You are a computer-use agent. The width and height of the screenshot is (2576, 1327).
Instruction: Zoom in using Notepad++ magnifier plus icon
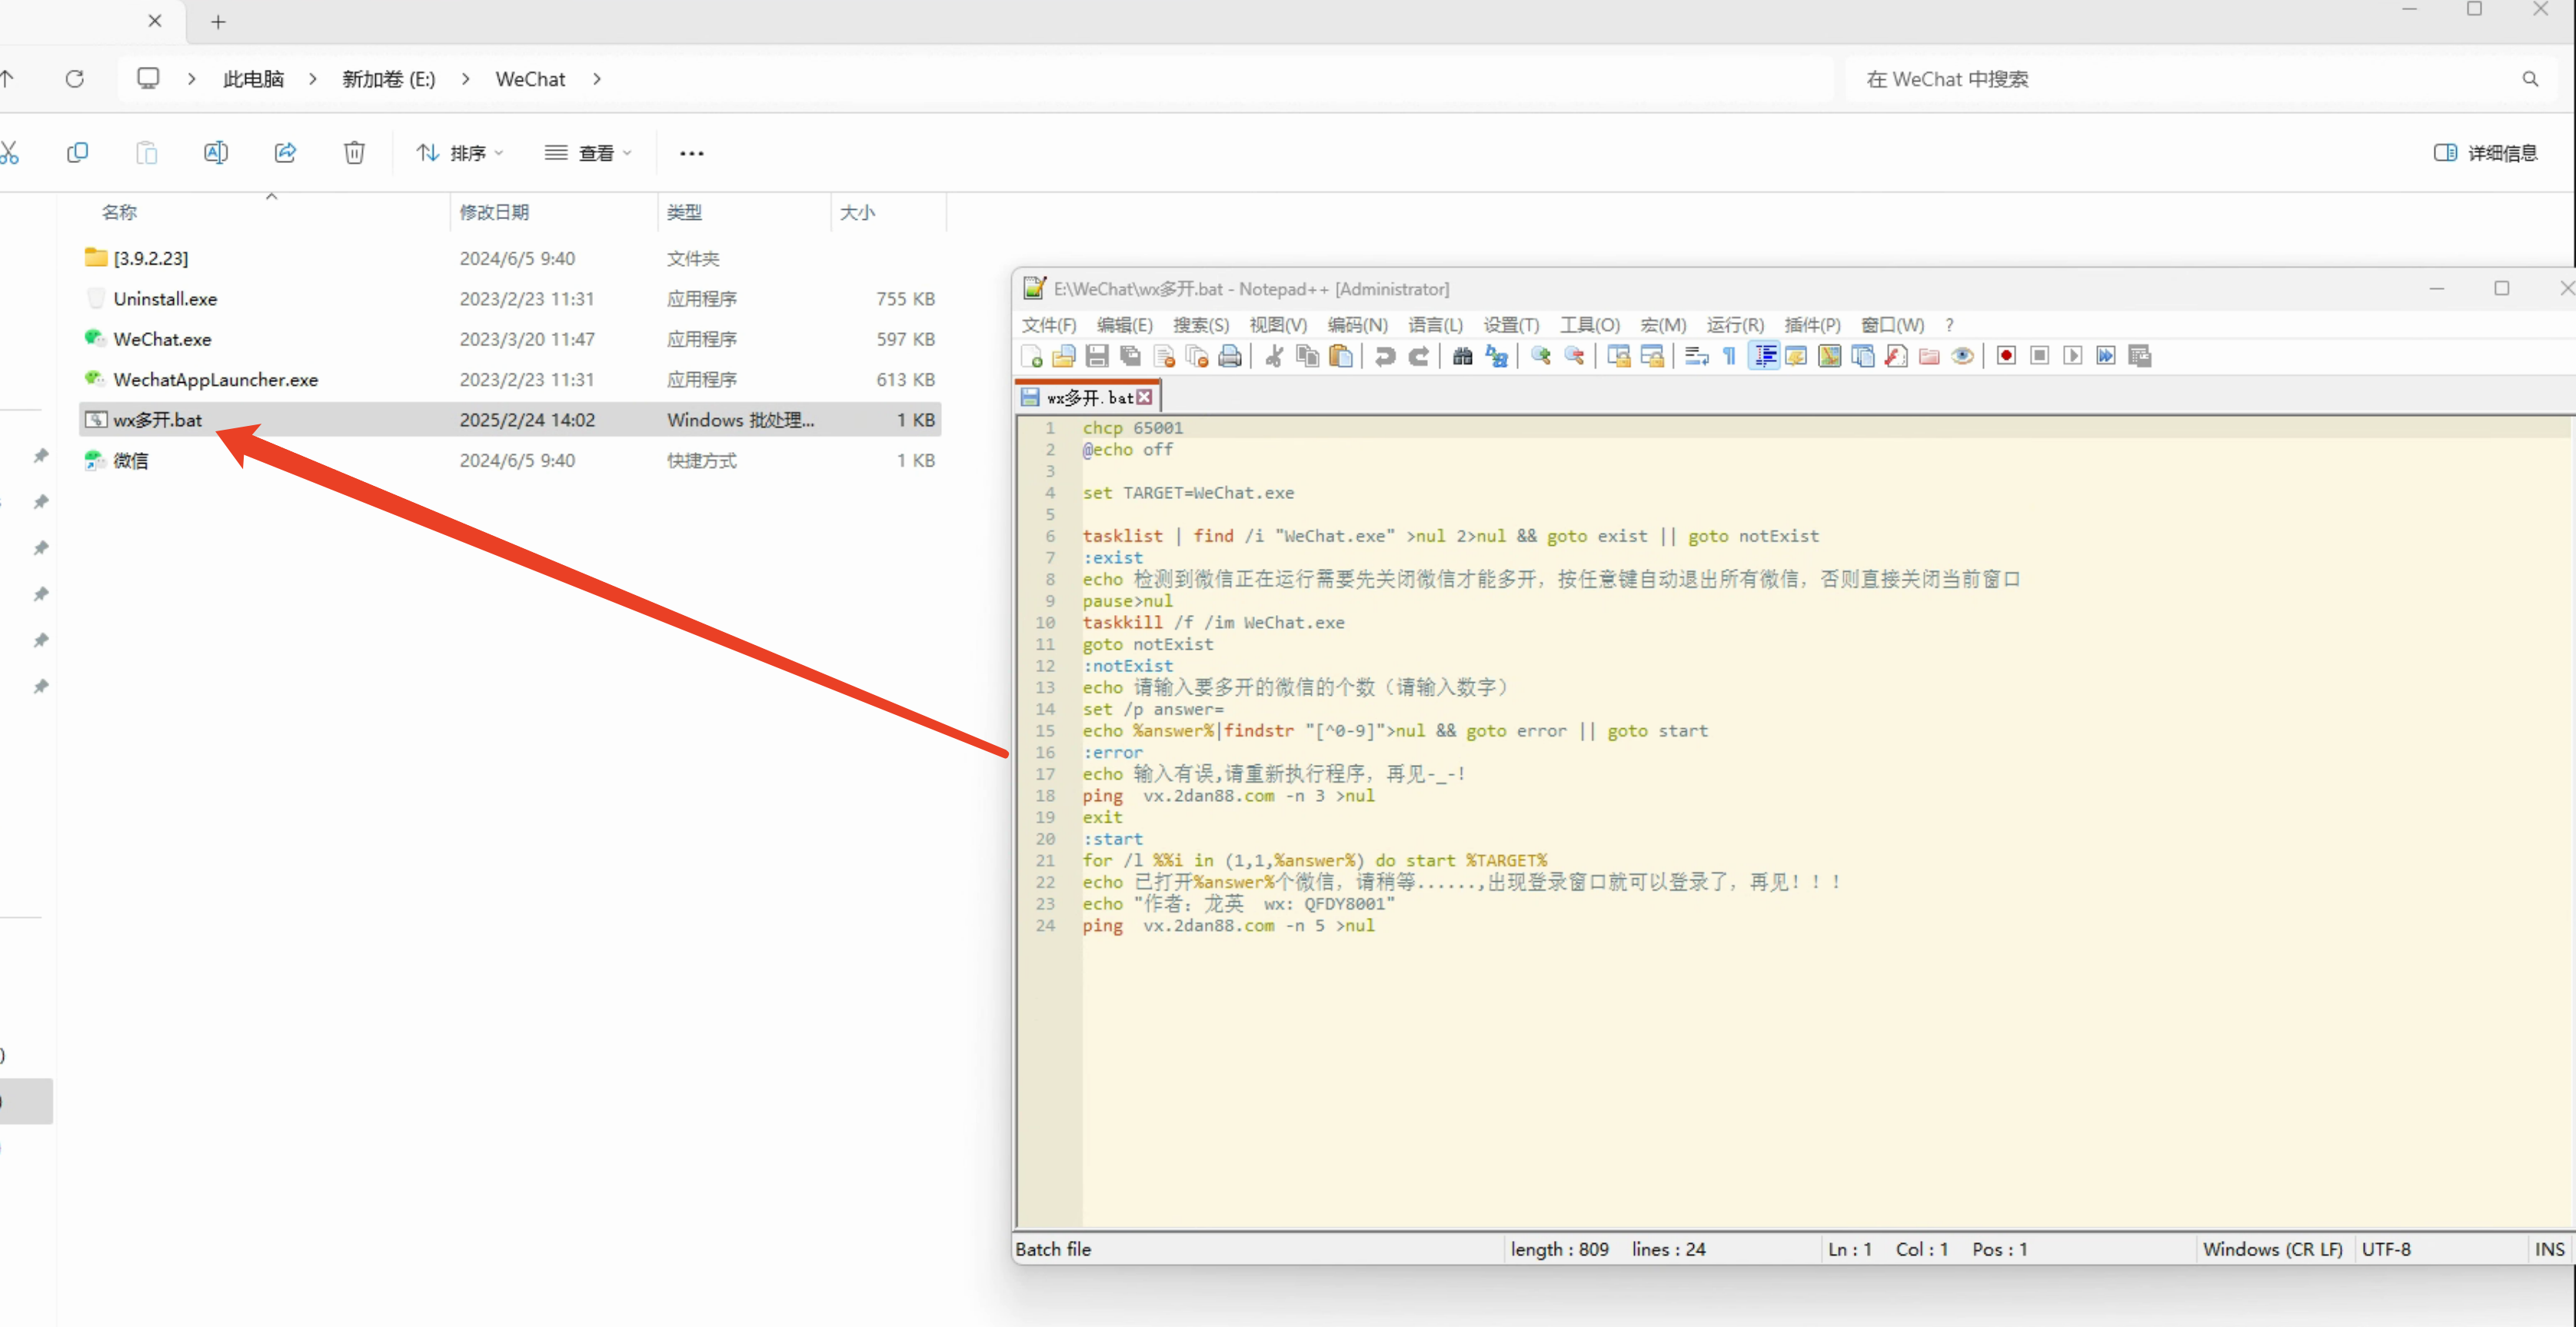[1540, 356]
